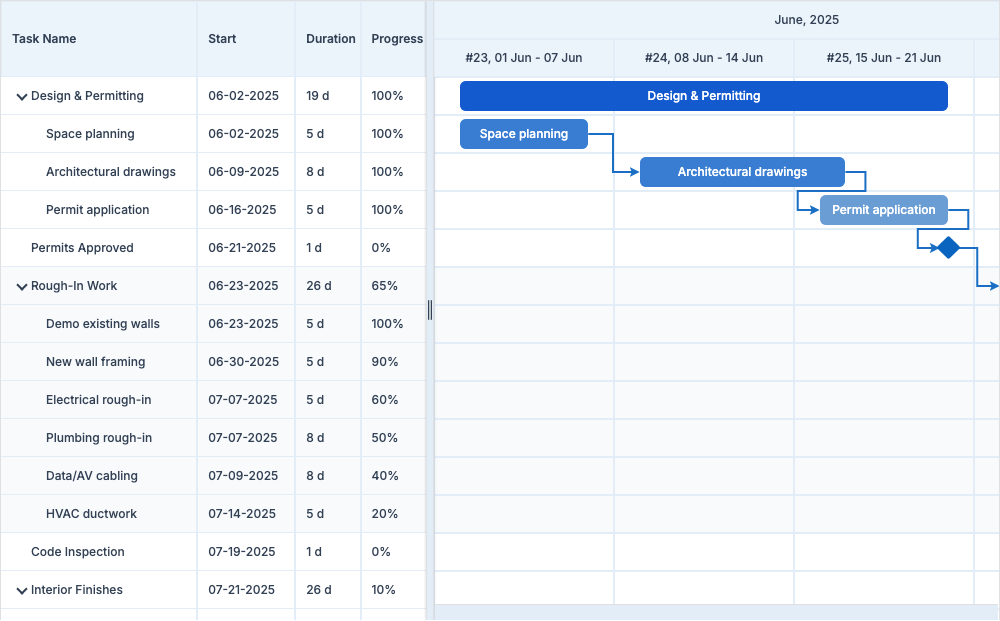Collapse the Design & Permitting task group
The width and height of the screenshot is (1000, 621).
tap(21, 97)
